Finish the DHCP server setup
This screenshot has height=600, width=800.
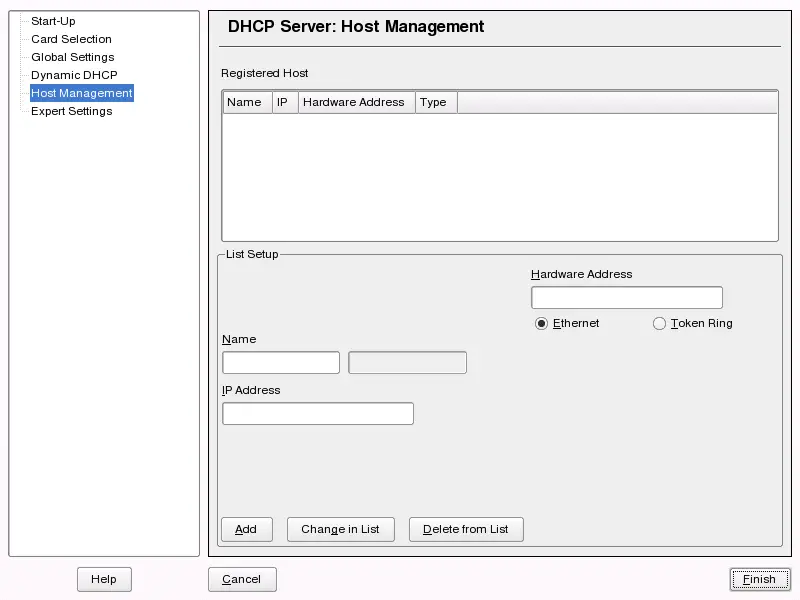click(760, 579)
